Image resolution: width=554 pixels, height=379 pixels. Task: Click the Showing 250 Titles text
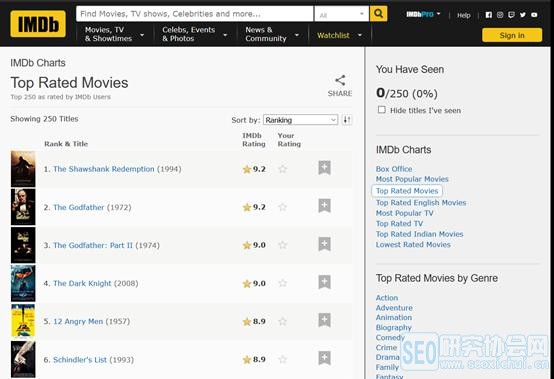44,119
